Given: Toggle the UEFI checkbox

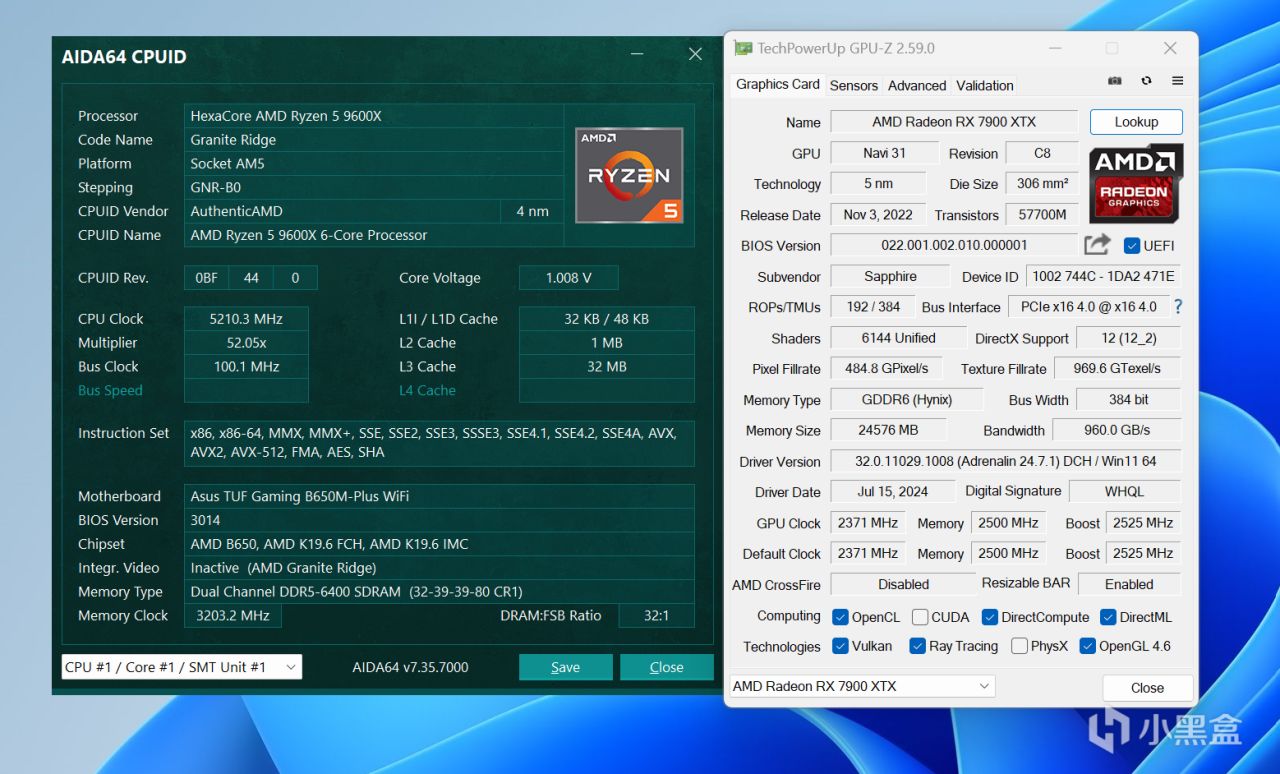Looking at the screenshot, I should tap(1132, 246).
